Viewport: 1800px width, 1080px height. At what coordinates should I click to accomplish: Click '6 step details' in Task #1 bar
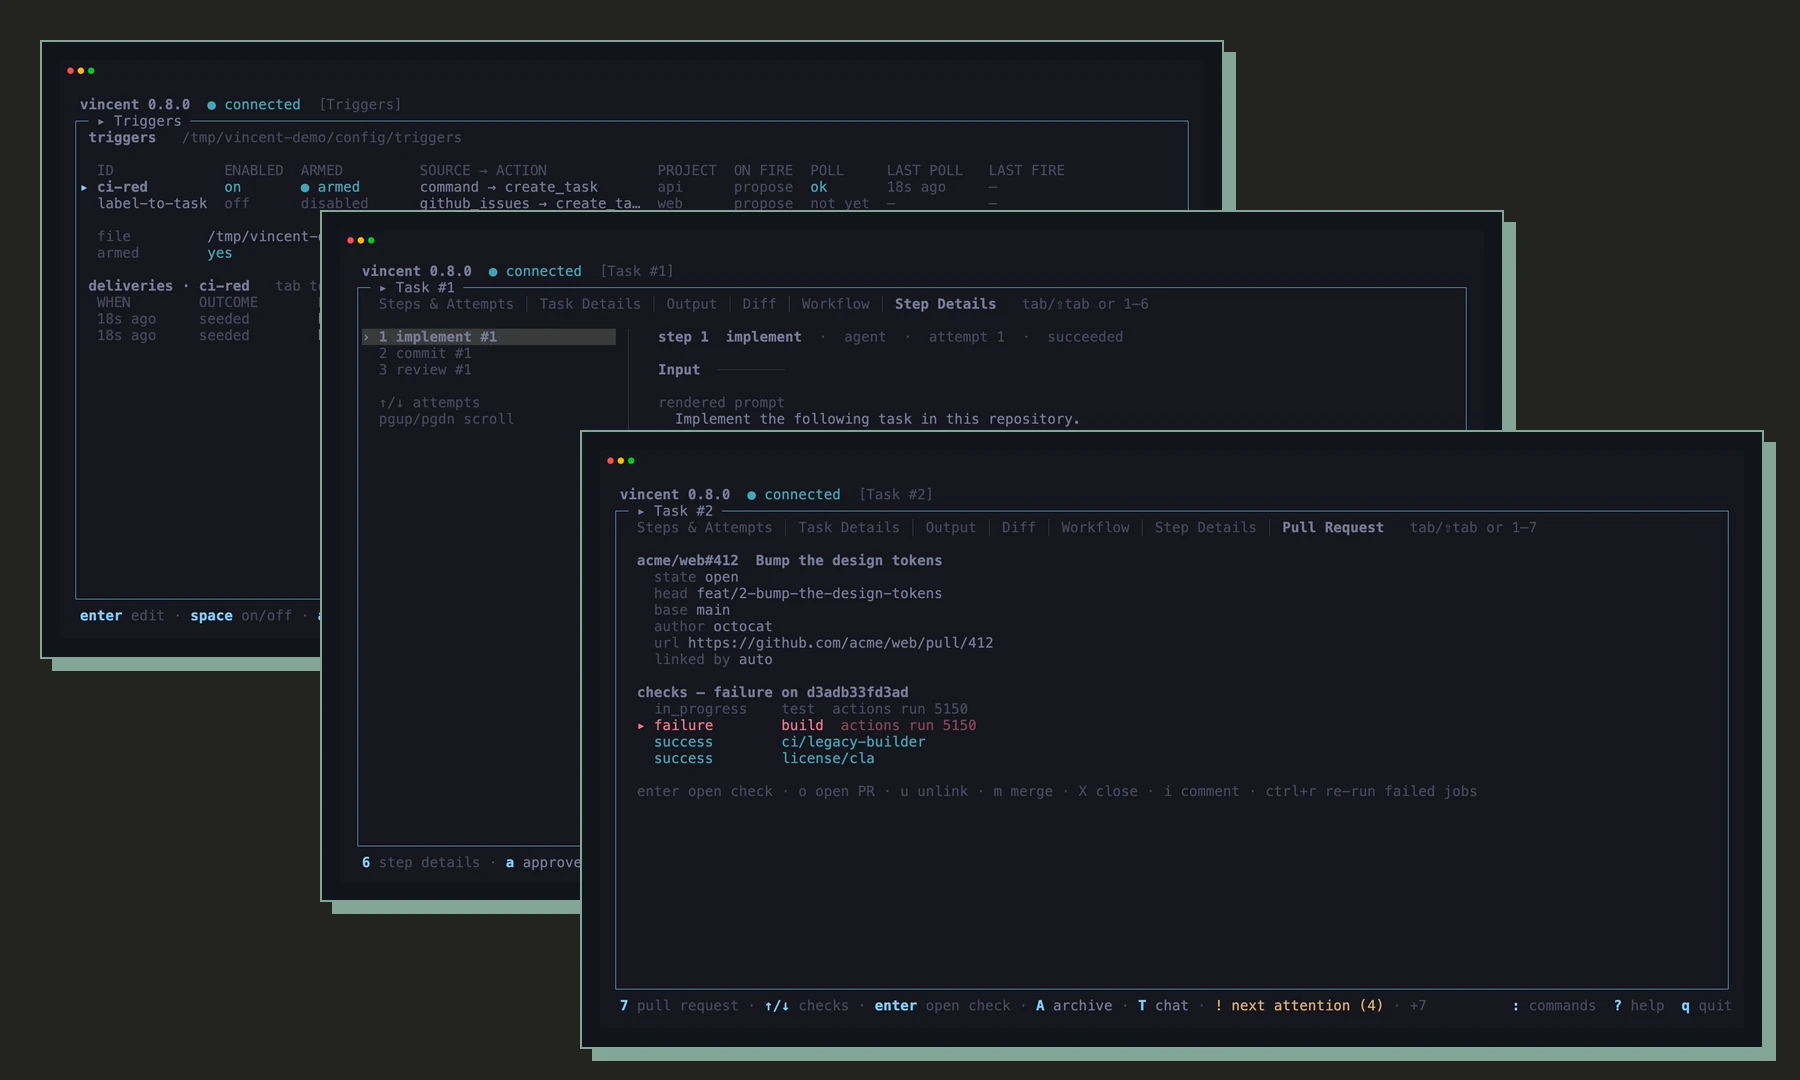click(421, 862)
